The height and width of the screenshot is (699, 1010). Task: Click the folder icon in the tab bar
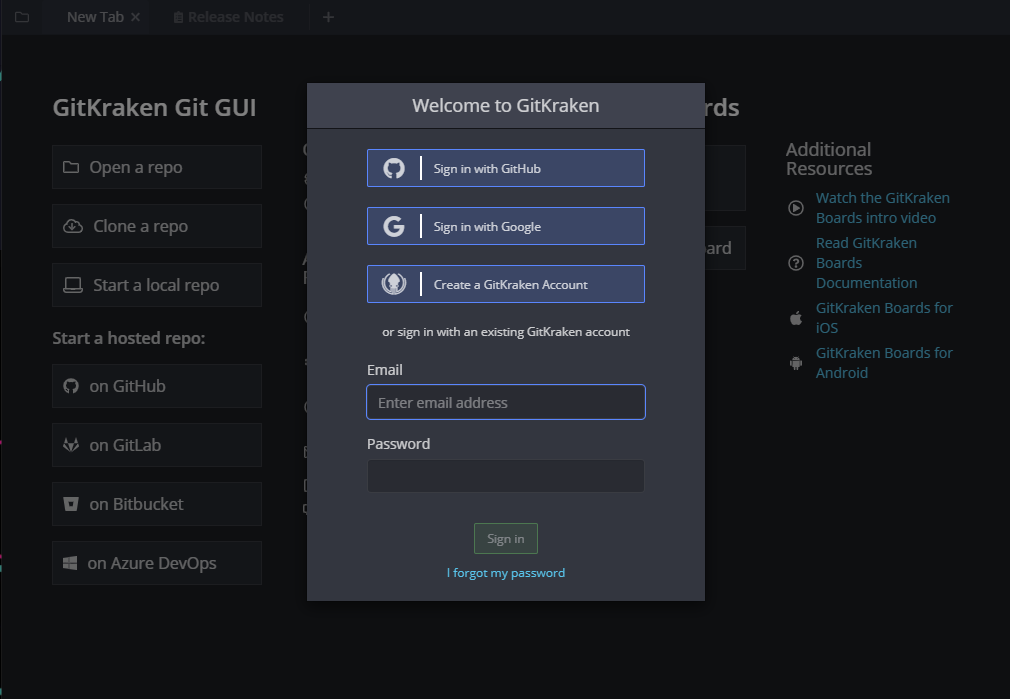[22, 17]
